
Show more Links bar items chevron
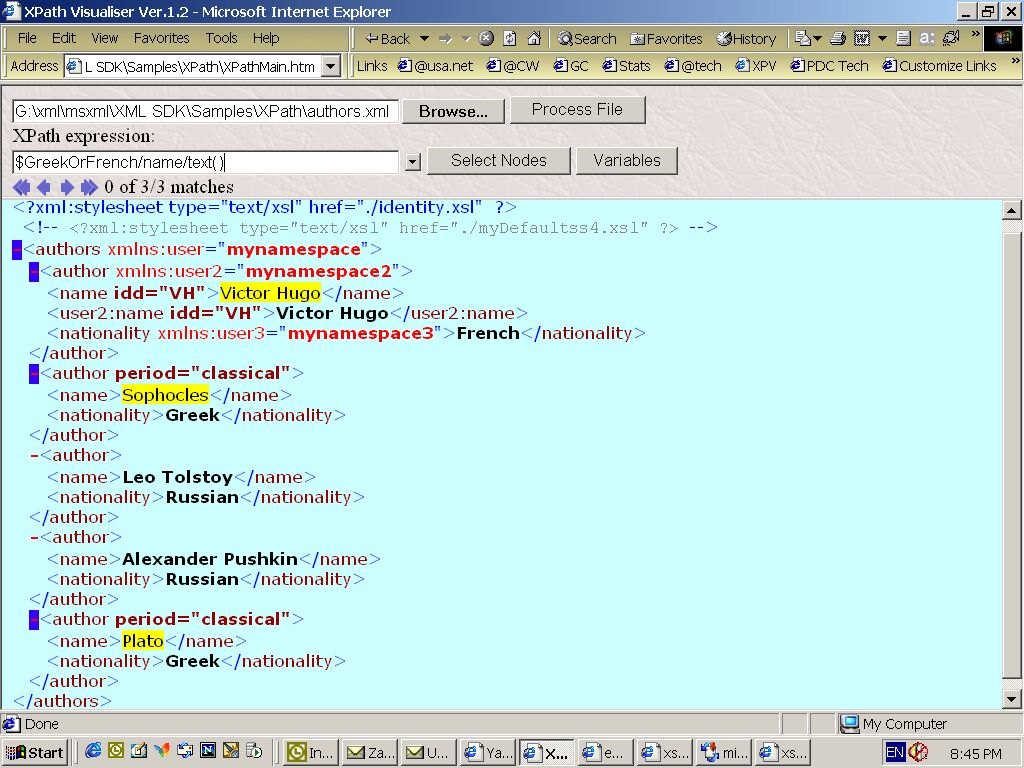tap(1015, 61)
